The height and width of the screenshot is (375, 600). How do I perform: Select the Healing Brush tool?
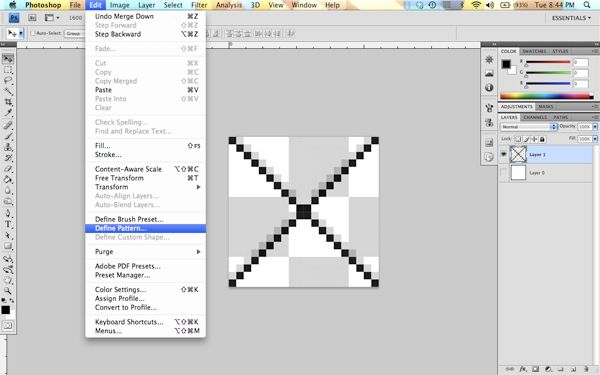(8, 126)
